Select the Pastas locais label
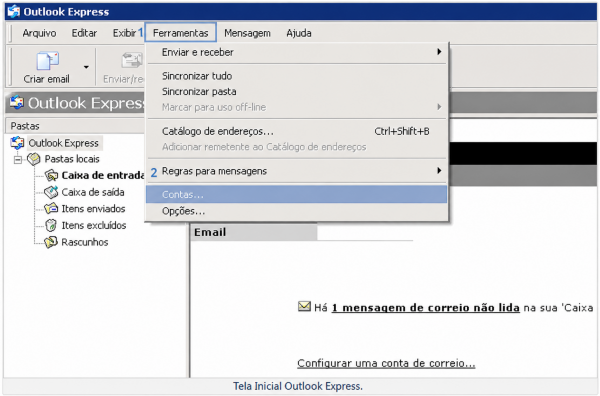Screen dimensions: 600x396 click(72, 159)
